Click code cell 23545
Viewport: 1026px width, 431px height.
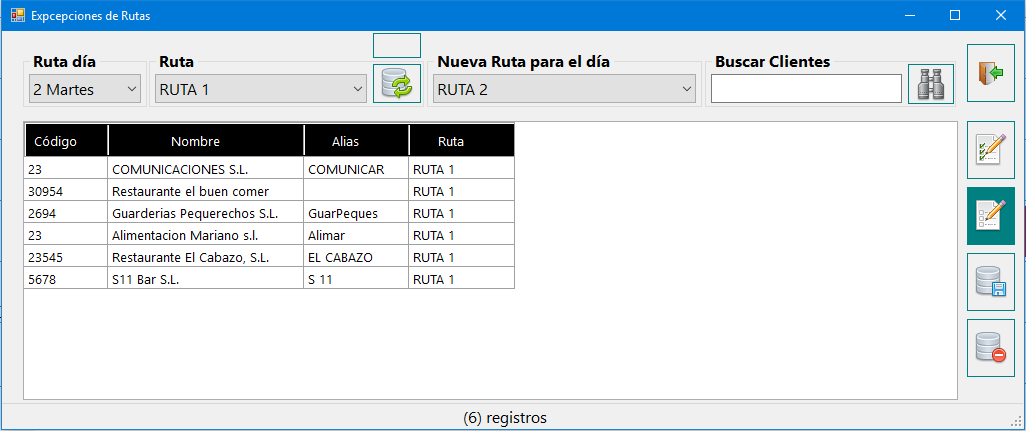pyautogui.click(x=66, y=258)
